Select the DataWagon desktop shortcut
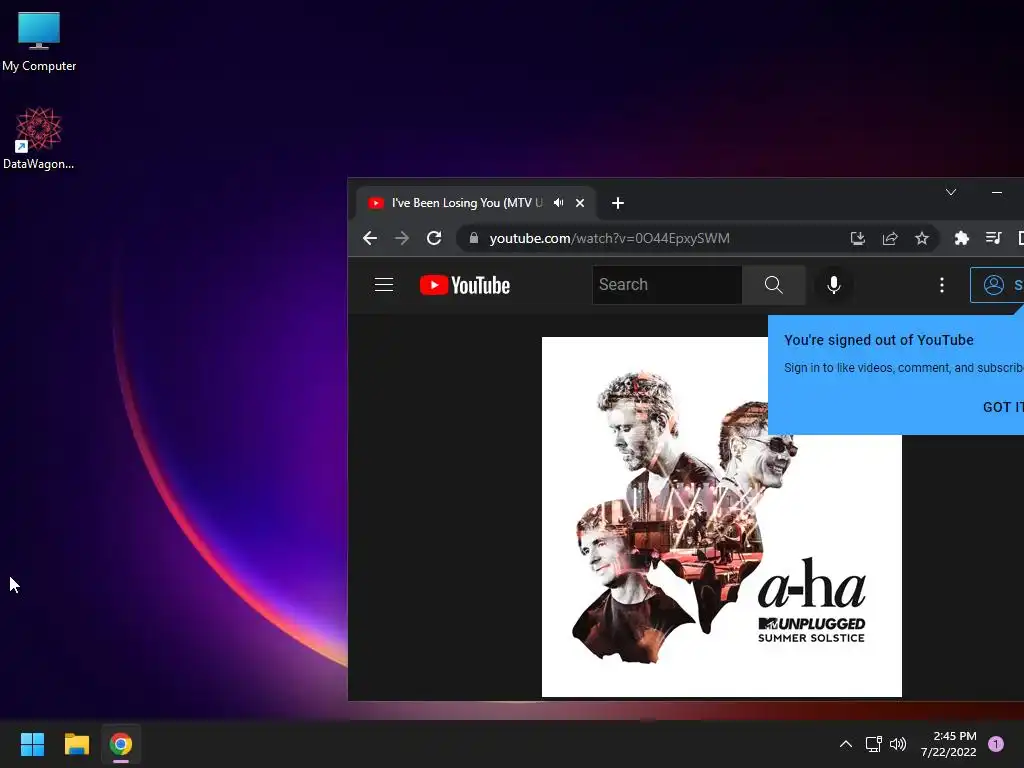The width and height of the screenshot is (1024, 768). [x=39, y=138]
